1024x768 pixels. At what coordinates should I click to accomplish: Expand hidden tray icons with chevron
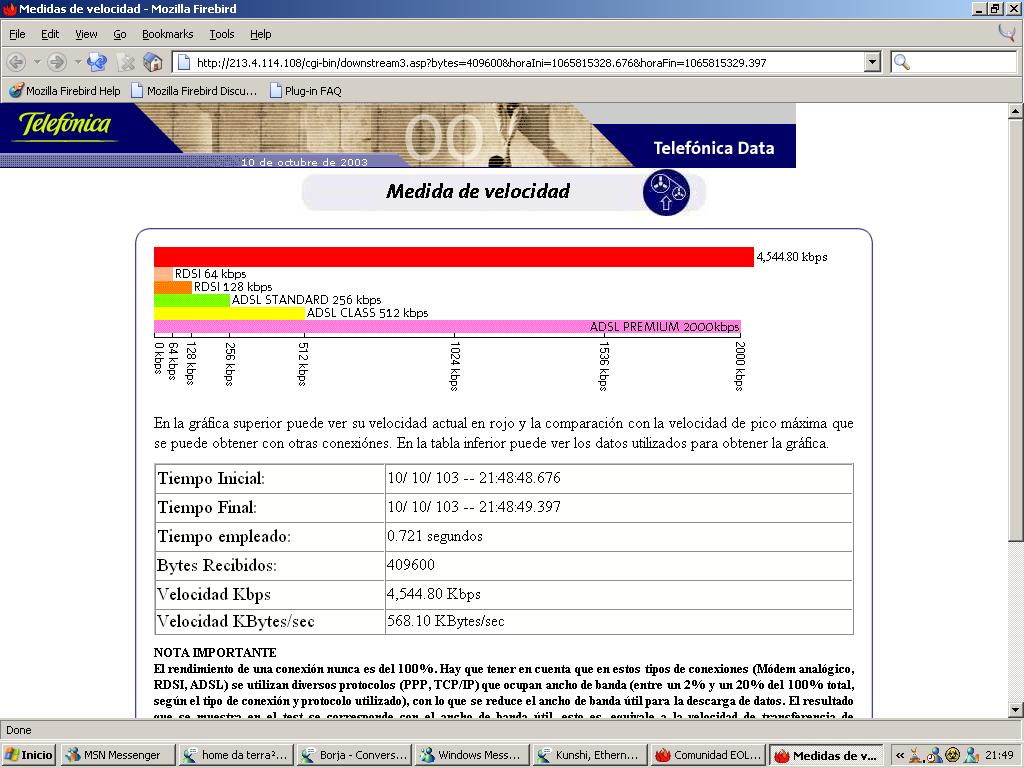900,755
